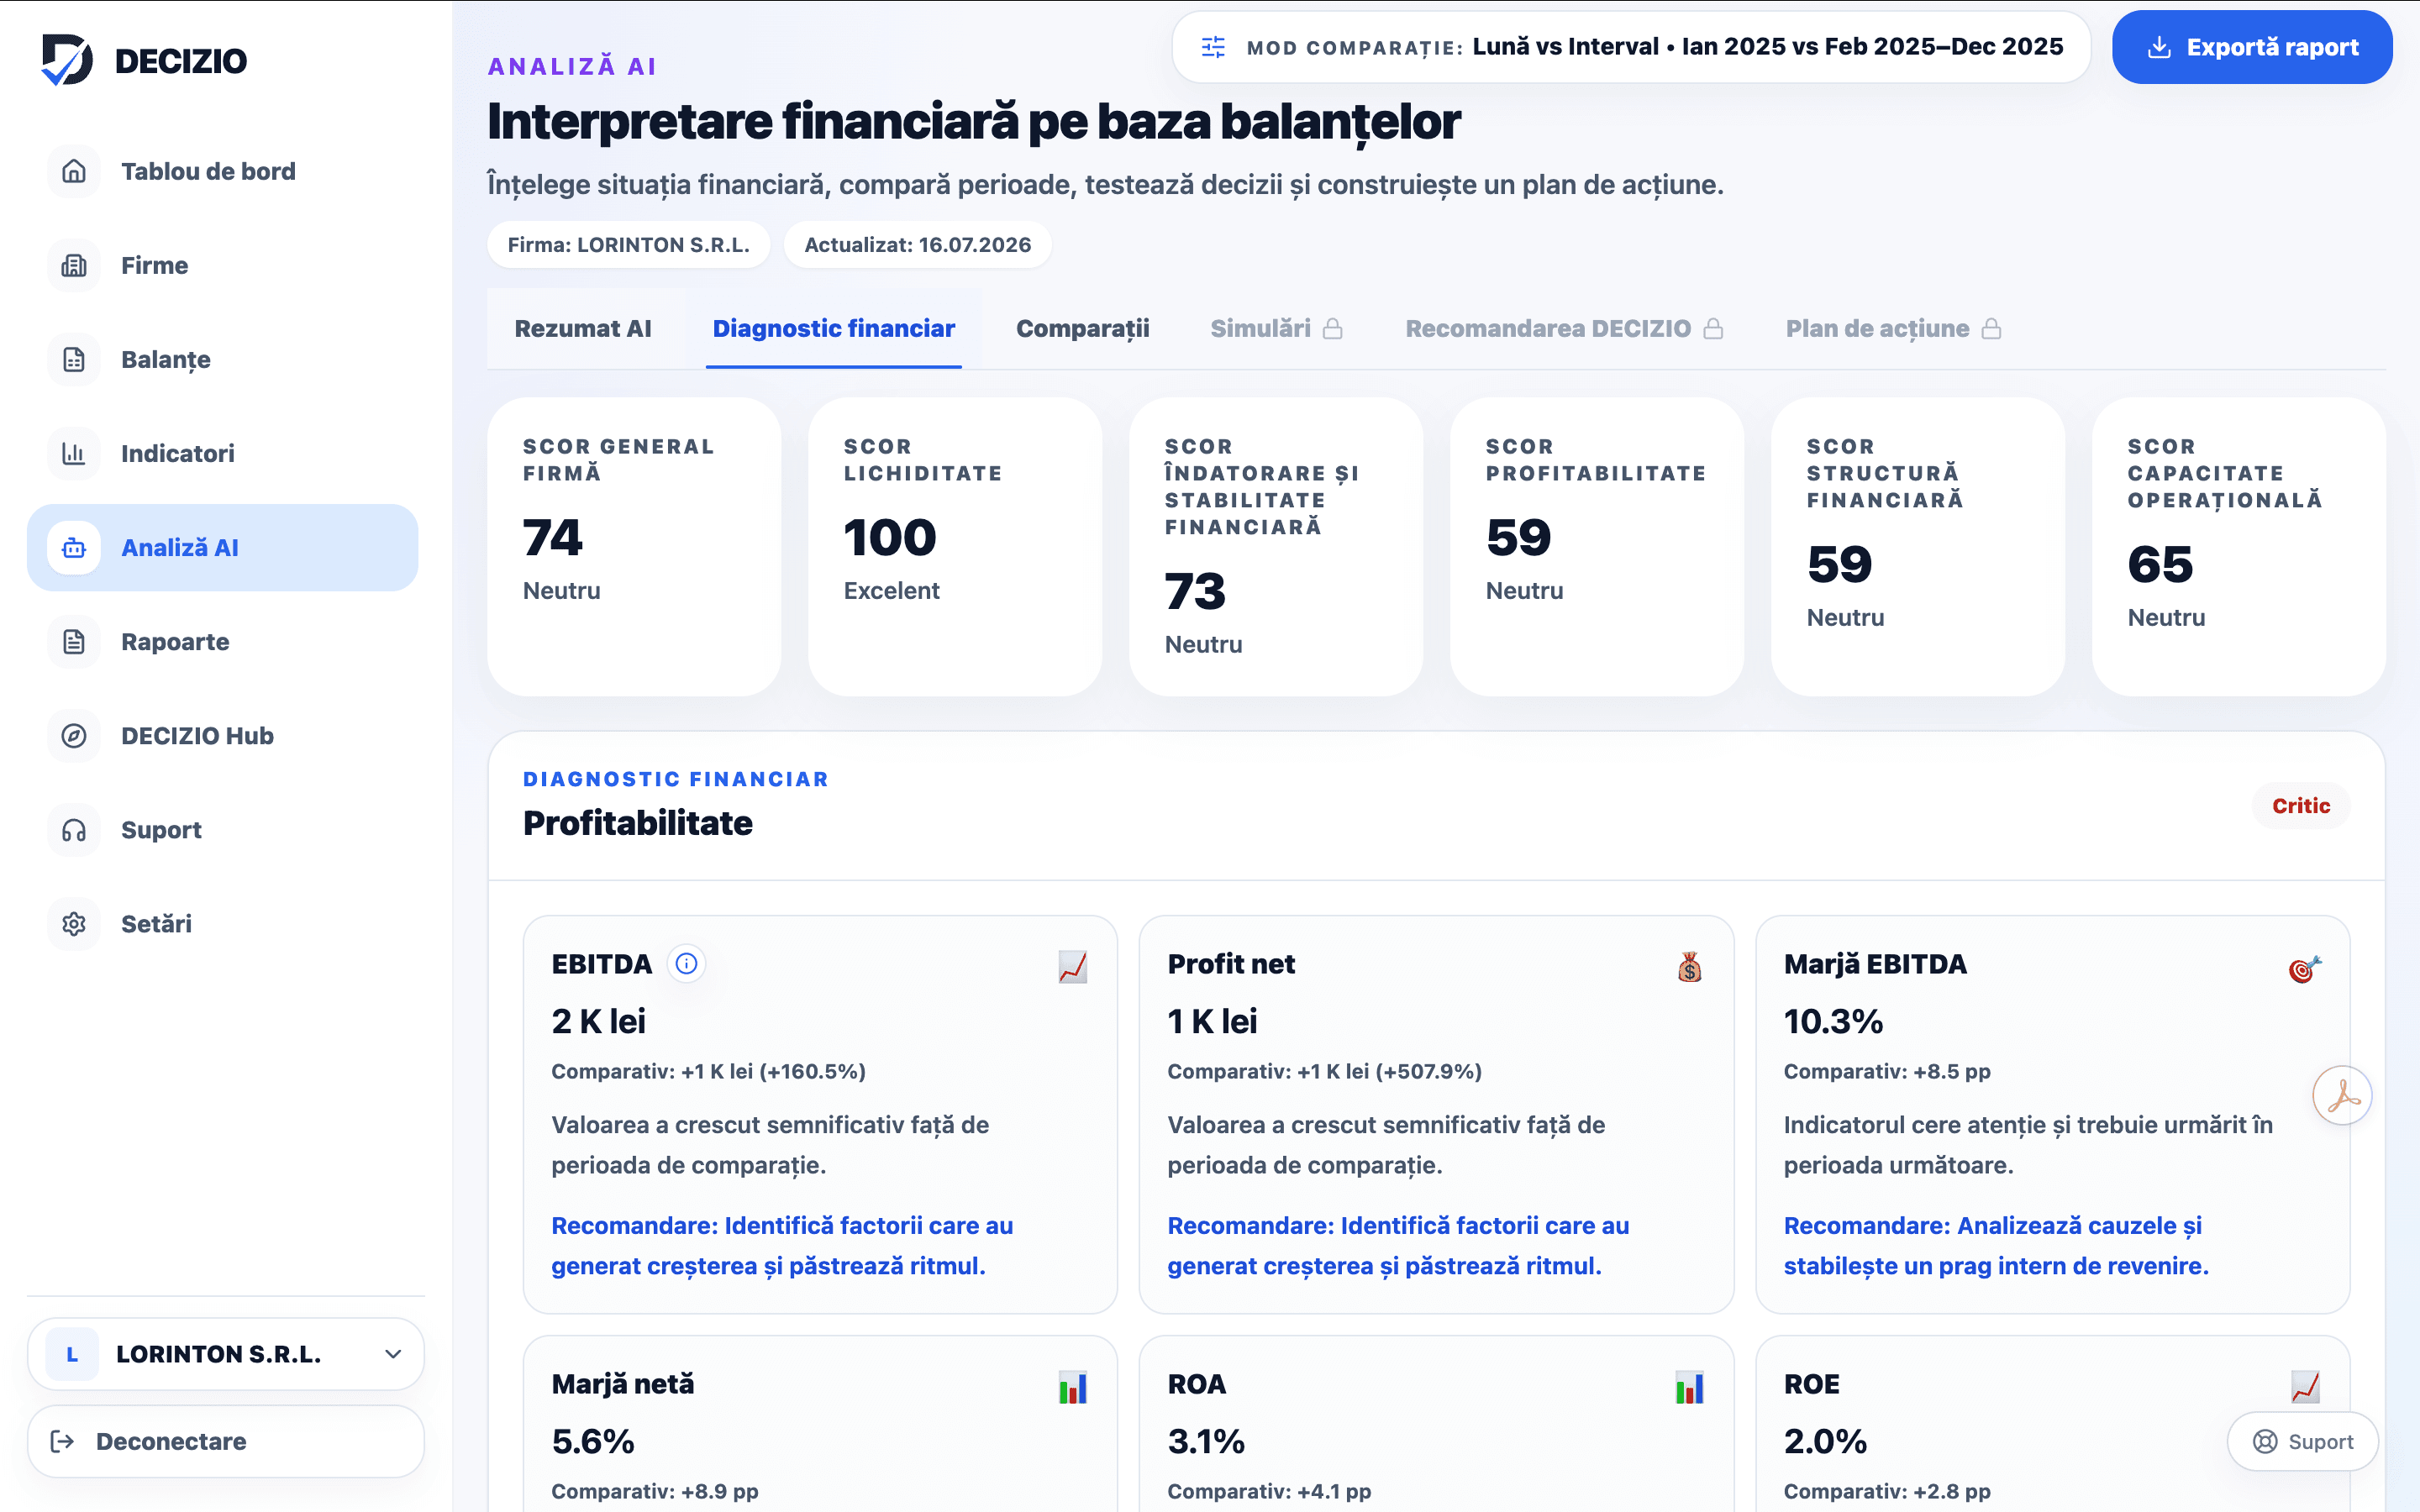Click the Scor îndatorare și stabilitate card
Screen dimensions: 2420x1512
[x=1276, y=546]
